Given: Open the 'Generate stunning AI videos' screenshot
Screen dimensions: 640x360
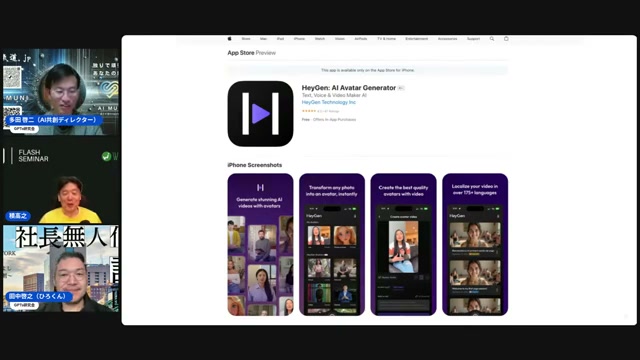Looking at the screenshot, I should coord(260,244).
